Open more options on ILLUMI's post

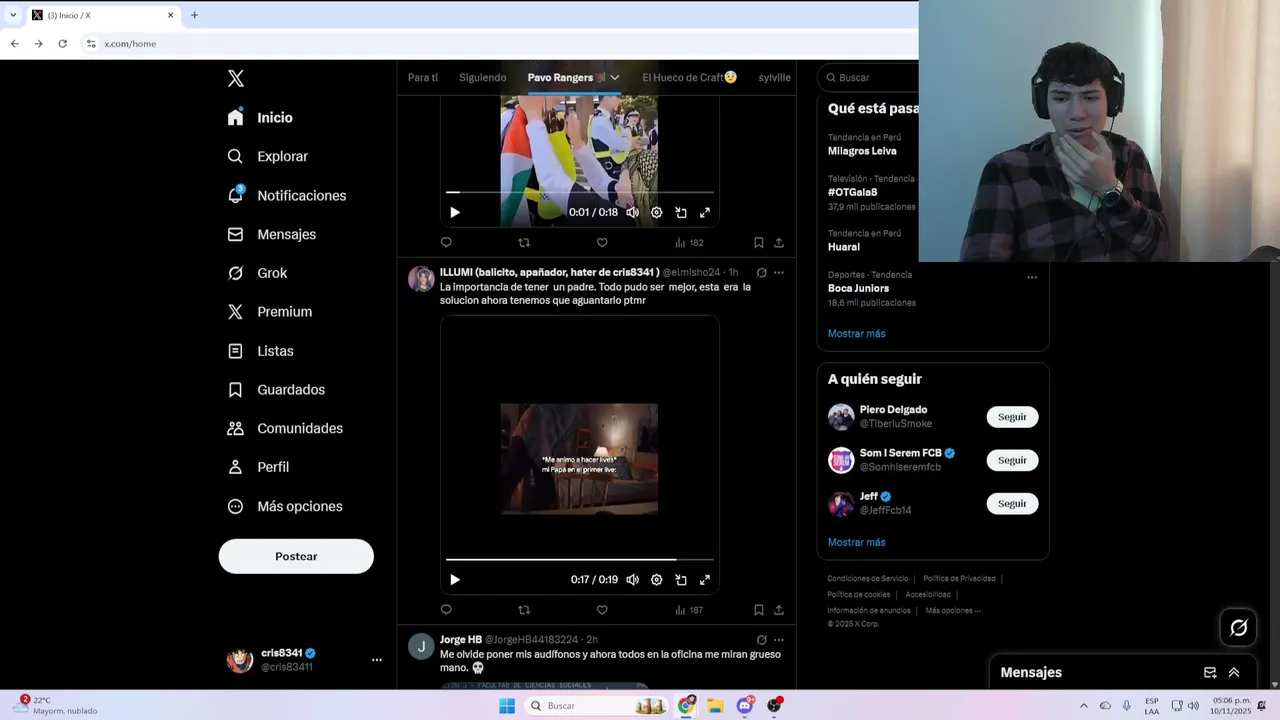click(779, 272)
